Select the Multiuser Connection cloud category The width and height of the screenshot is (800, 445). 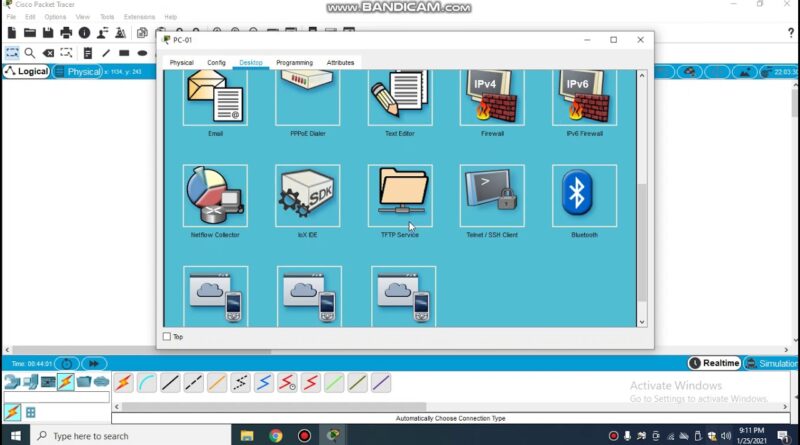(102, 382)
